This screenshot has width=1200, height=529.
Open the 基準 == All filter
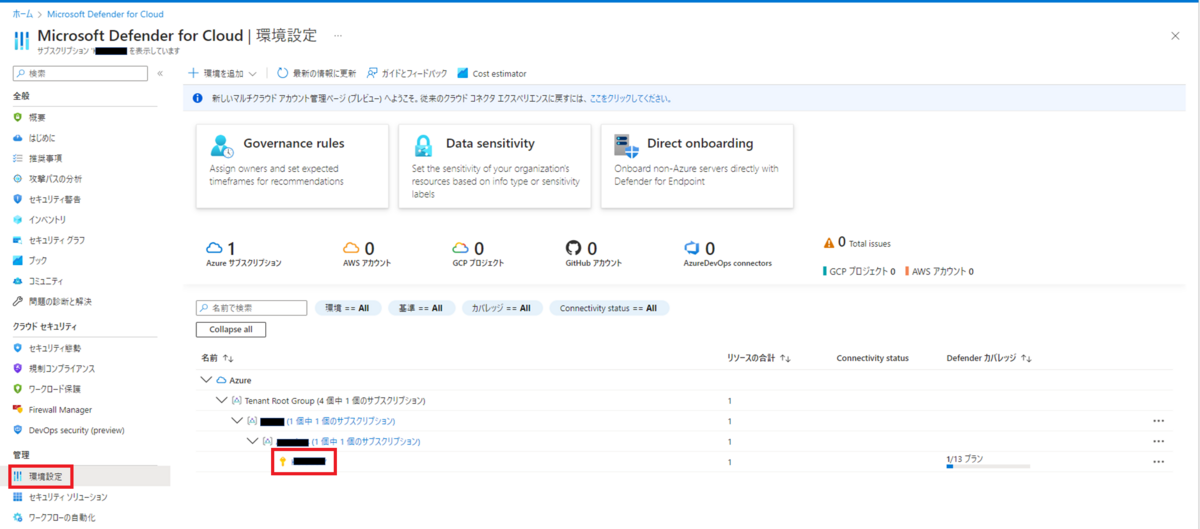click(421, 308)
